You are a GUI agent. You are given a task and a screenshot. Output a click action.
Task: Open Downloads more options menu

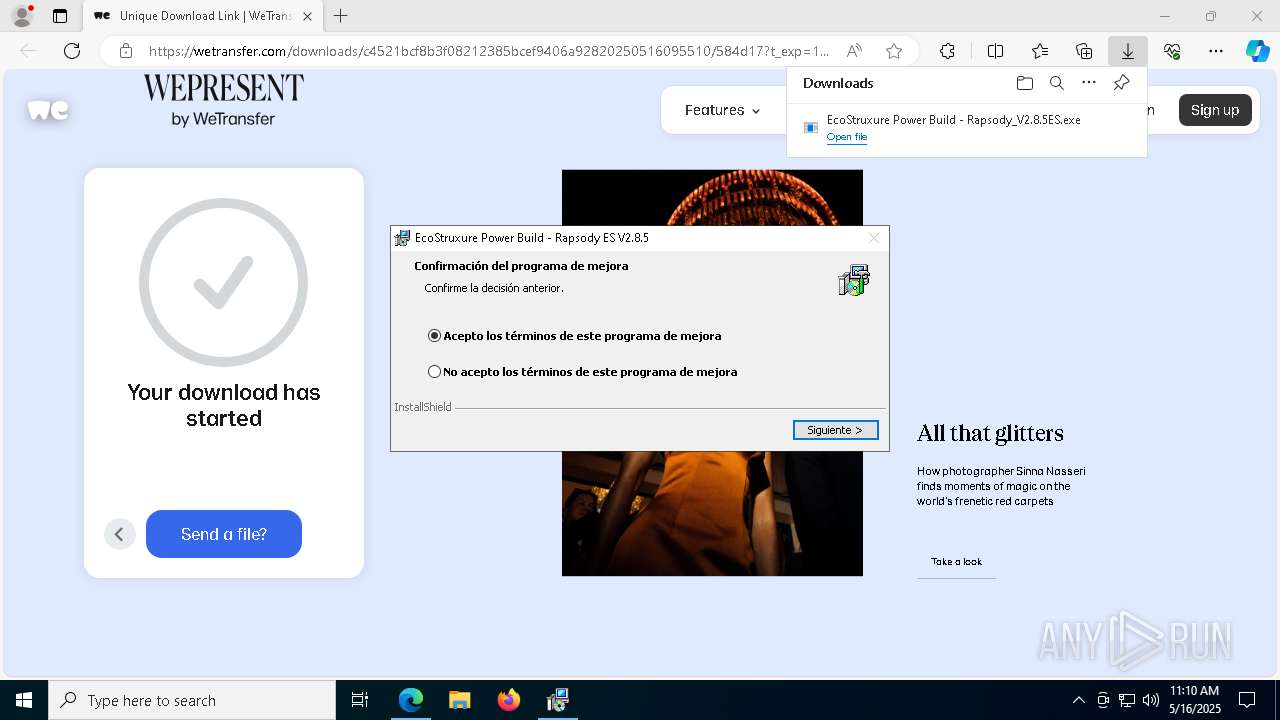click(1089, 83)
